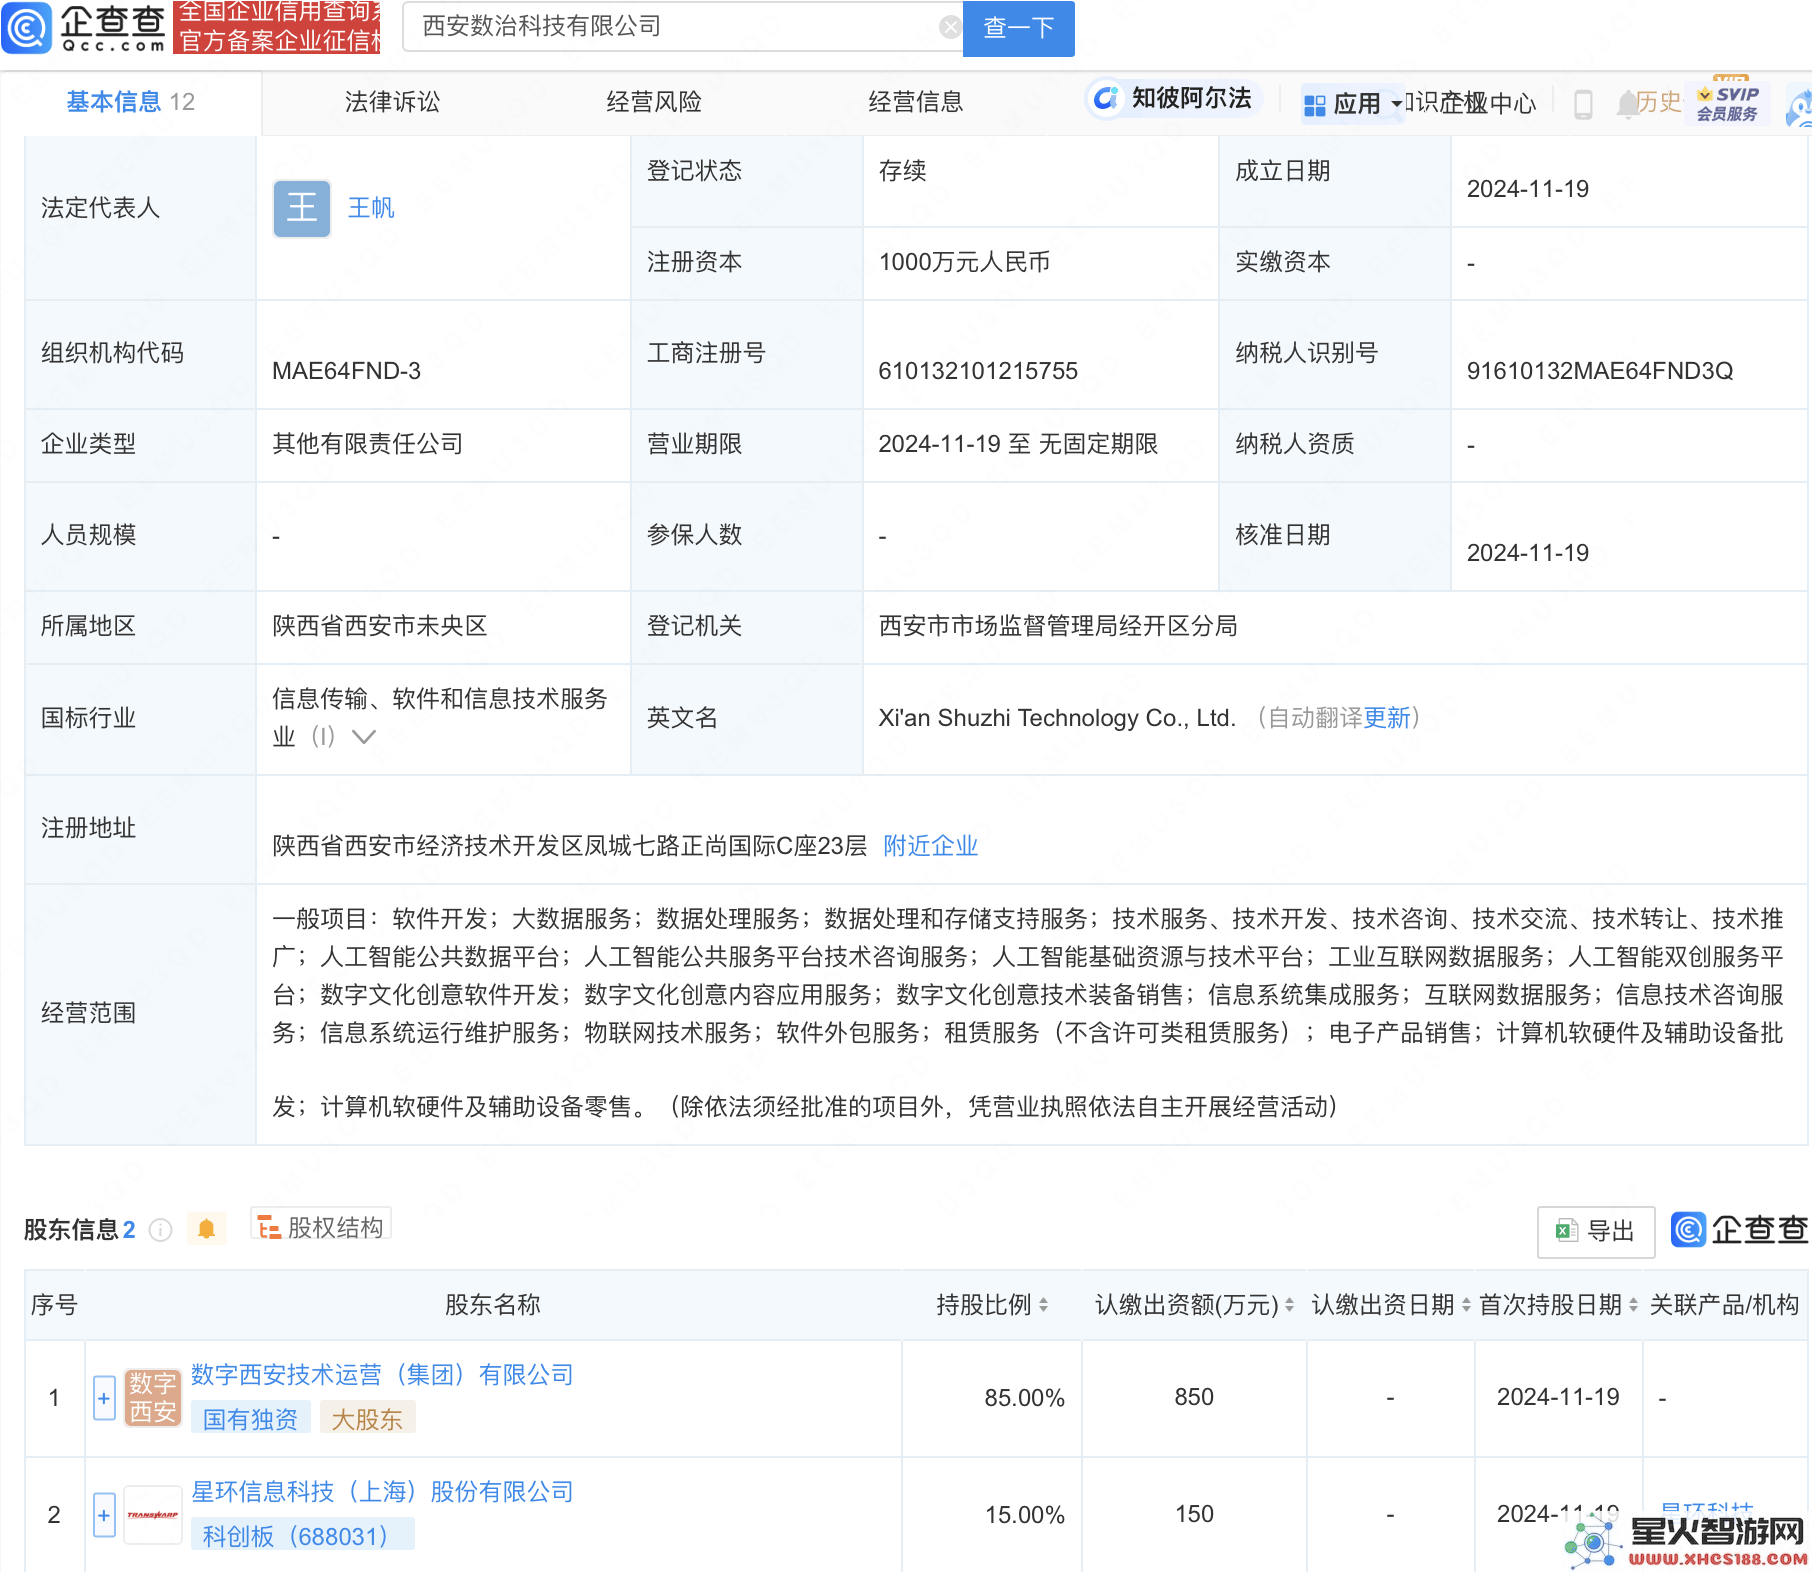This screenshot has width=1812, height=1572.
Task: Click the Qcc.com logo icon
Action: (x=27, y=27)
